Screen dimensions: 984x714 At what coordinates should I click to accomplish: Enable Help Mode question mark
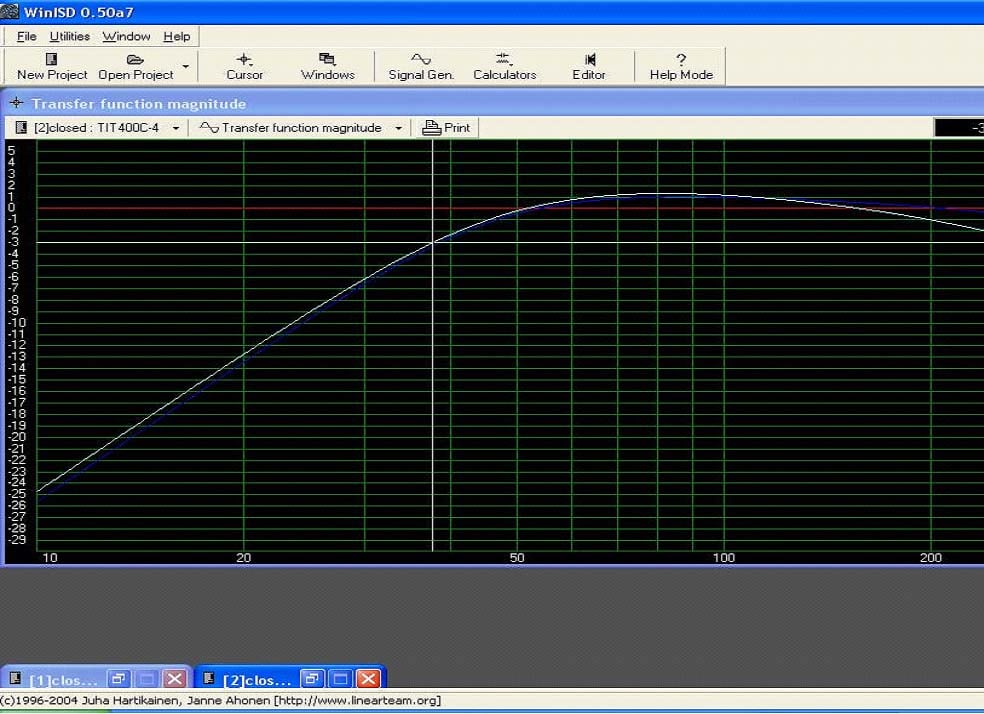click(681, 61)
